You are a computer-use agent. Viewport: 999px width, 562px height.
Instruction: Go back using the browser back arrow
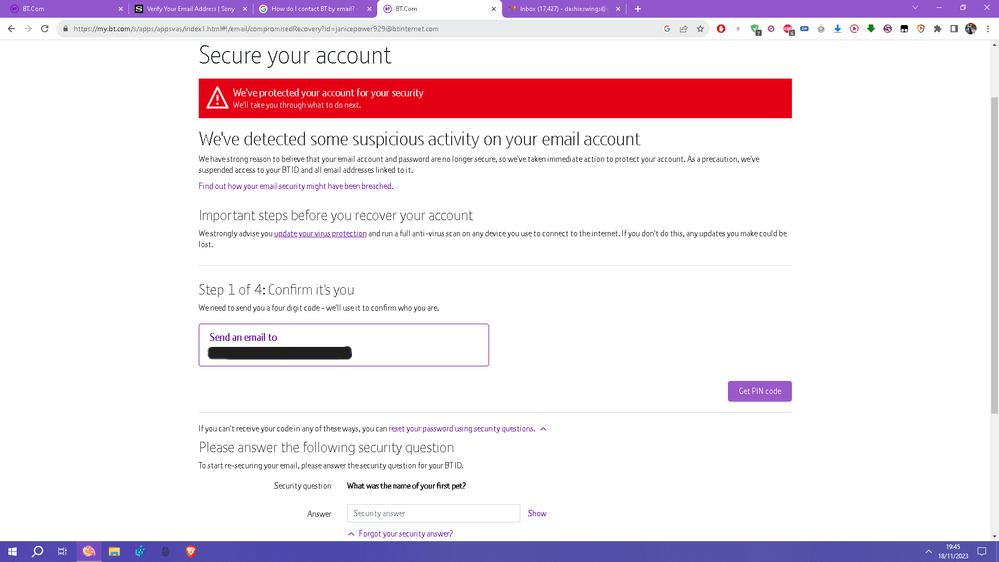tap(11, 29)
